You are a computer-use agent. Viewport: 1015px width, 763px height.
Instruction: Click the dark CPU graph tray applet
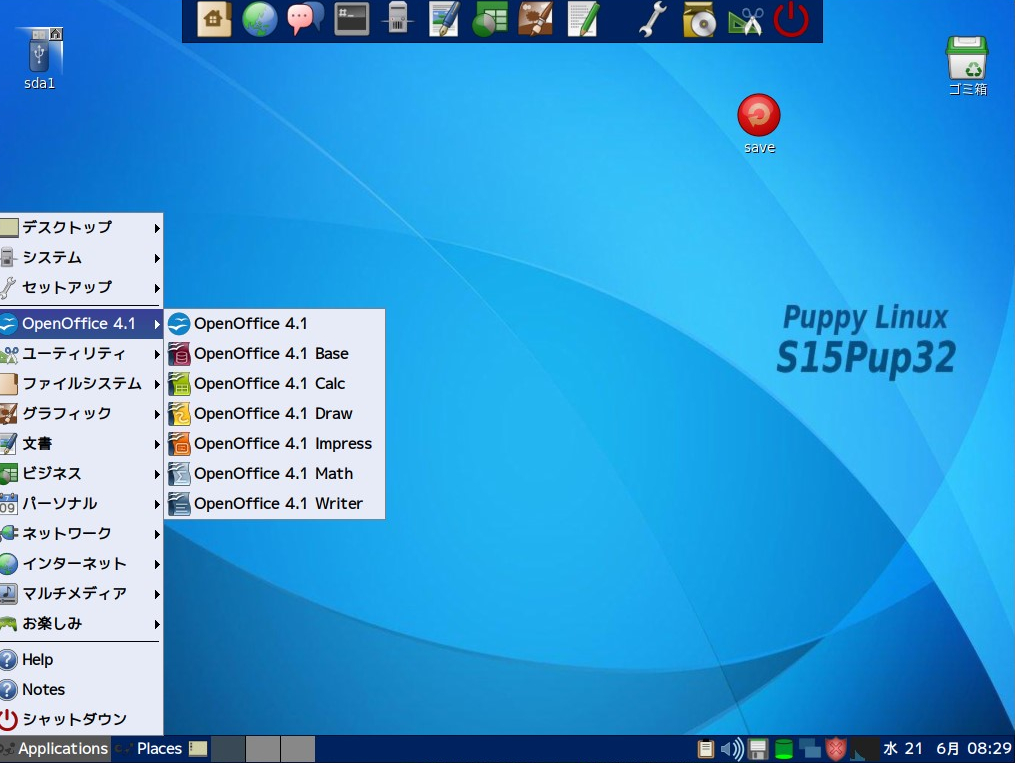coord(864,749)
